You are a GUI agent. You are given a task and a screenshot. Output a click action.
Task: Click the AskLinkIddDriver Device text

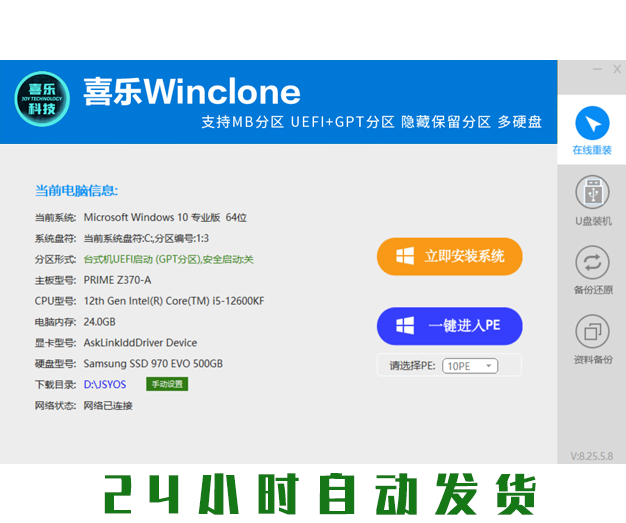pyautogui.click(x=140, y=343)
